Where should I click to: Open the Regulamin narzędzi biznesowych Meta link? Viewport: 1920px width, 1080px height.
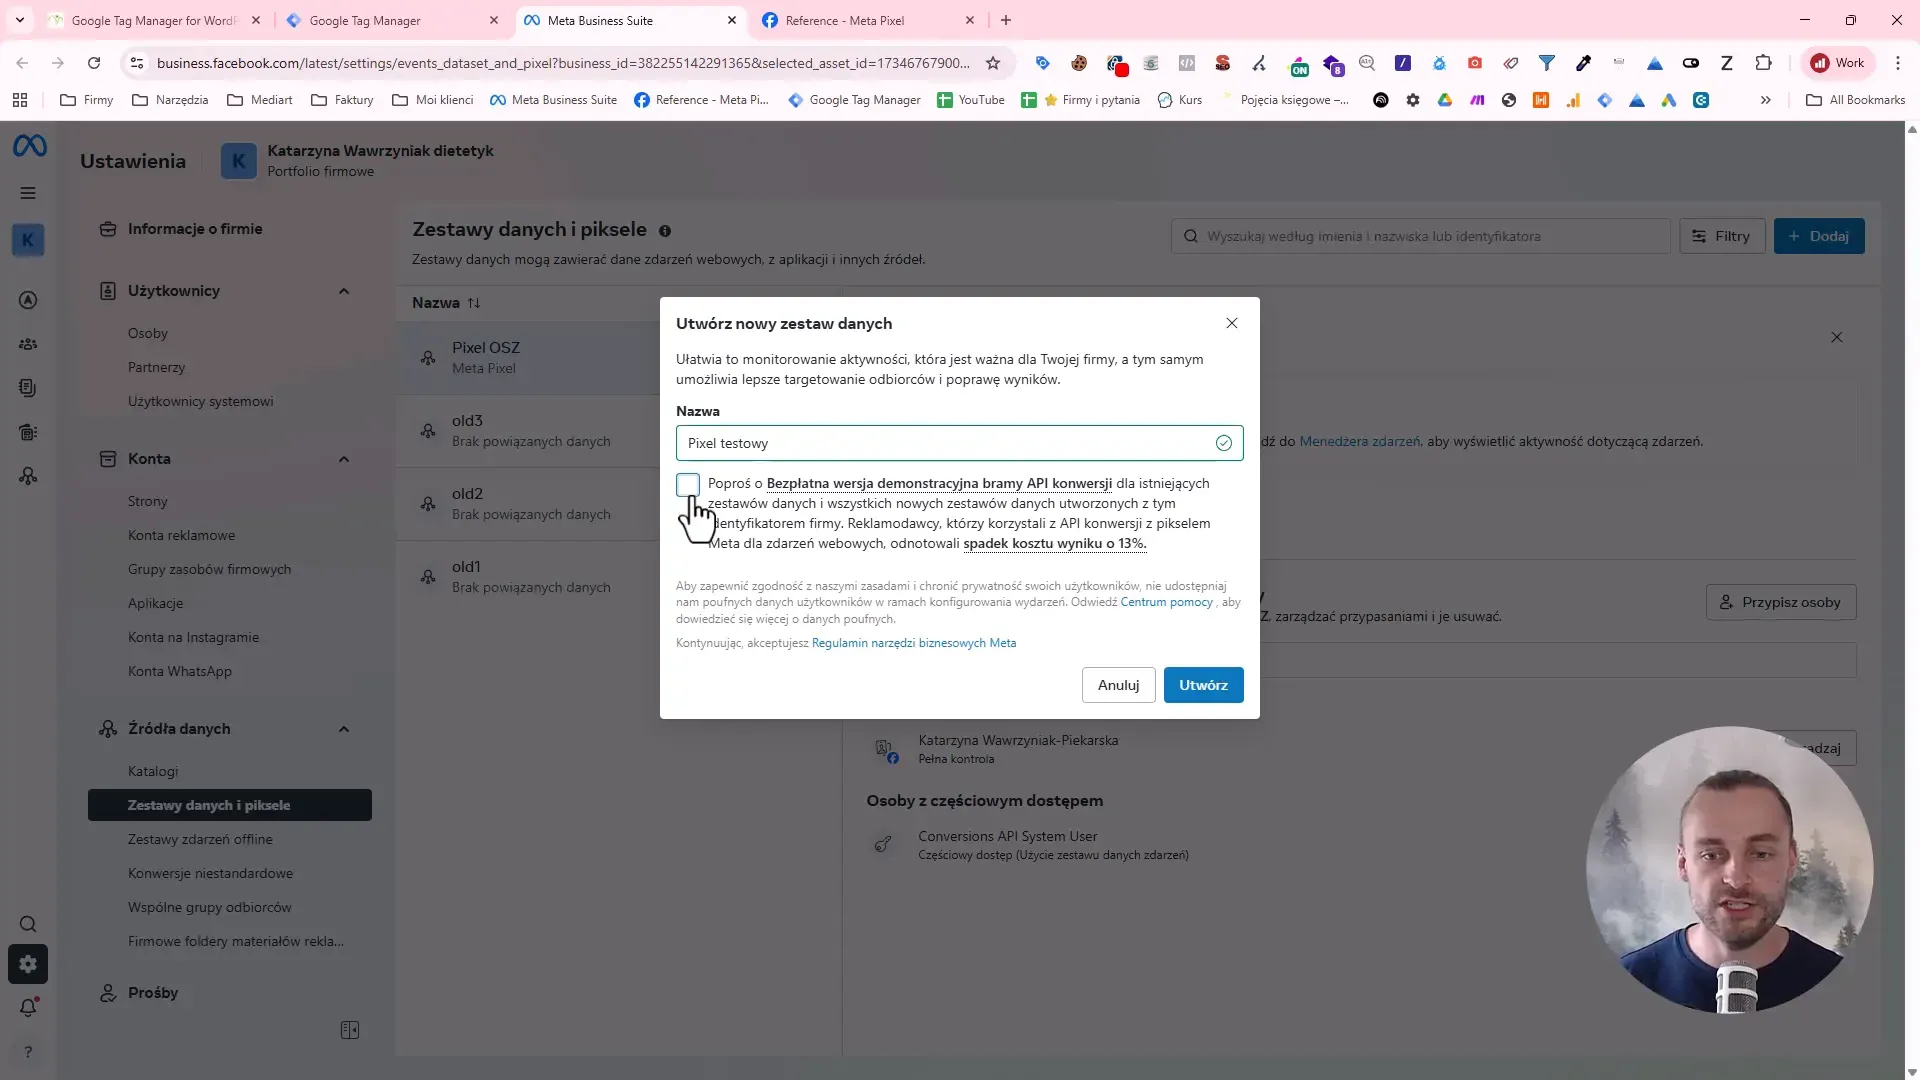(x=914, y=643)
